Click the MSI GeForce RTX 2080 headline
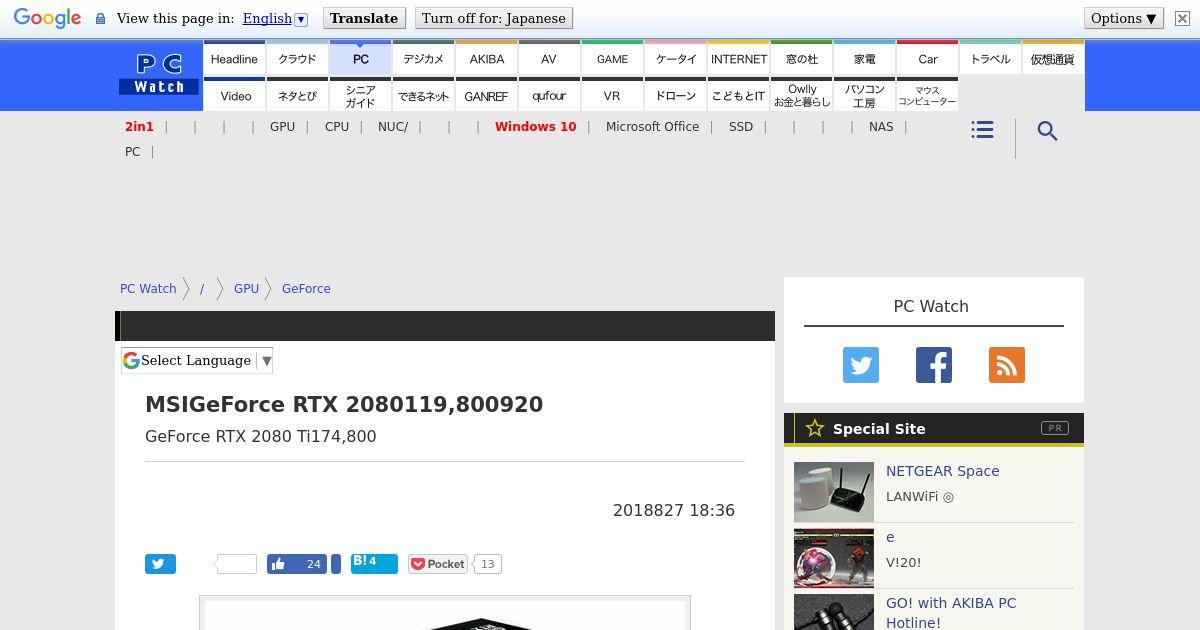The width and height of the screenshot is (1200, 630). coord(344,404)
